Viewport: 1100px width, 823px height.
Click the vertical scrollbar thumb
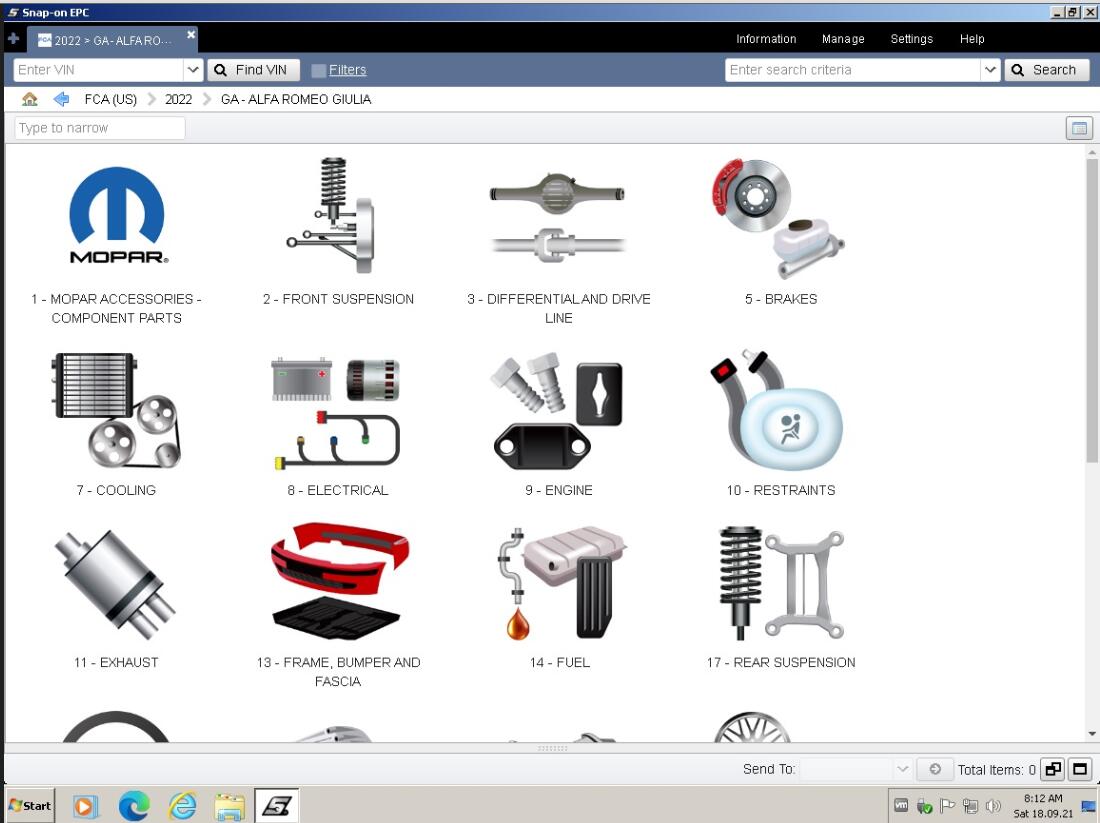pos(1092,310)
